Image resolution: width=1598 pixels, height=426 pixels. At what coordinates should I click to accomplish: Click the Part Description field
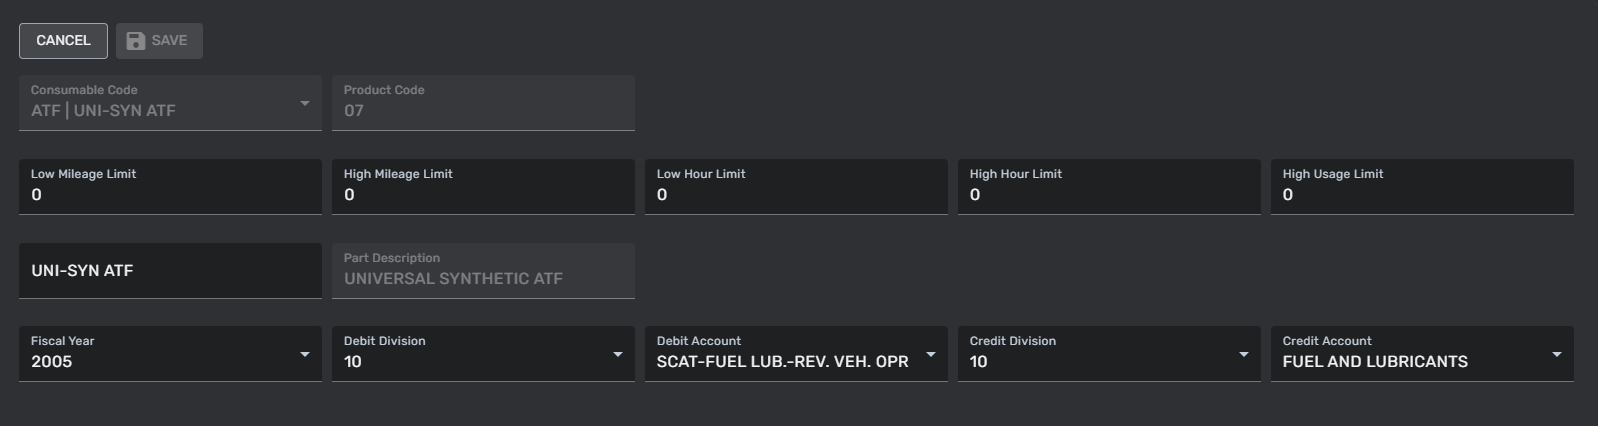pos(483,278)
